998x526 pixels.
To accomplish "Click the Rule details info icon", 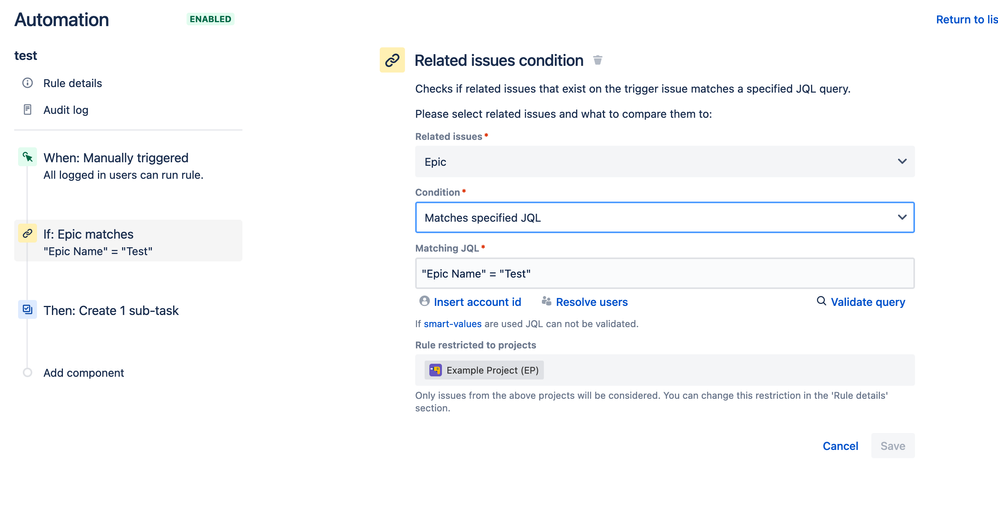I will point(28,83).
